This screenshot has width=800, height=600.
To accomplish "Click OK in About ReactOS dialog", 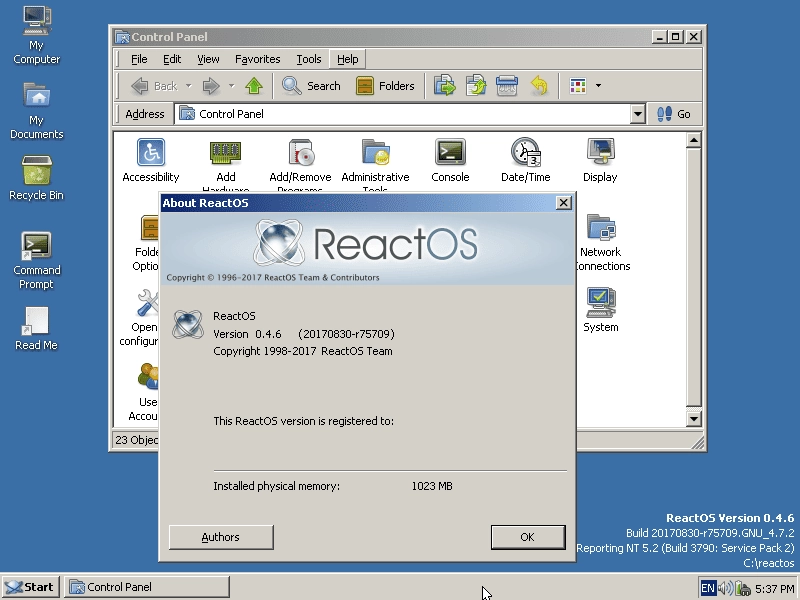I will tap(528, 537).
